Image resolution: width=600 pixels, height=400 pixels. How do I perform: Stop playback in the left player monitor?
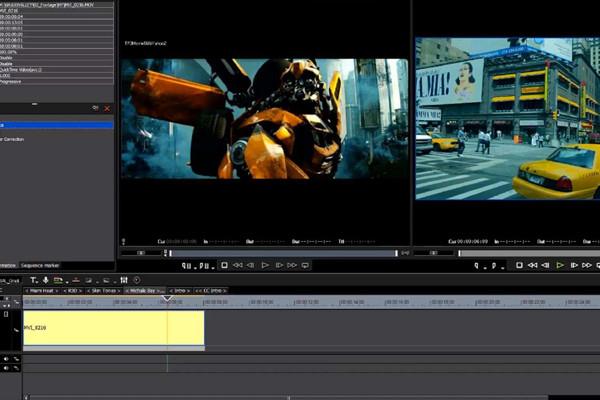click(225, 265)
